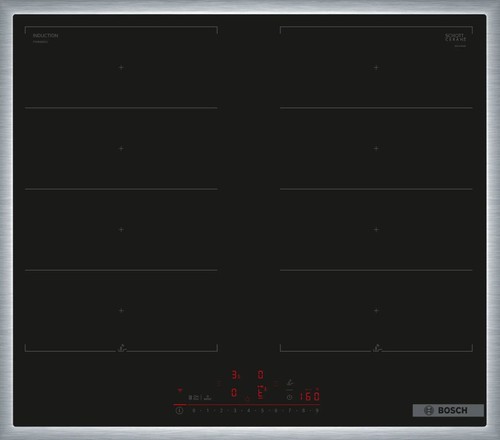Set power level 1 on the slider

207,410
